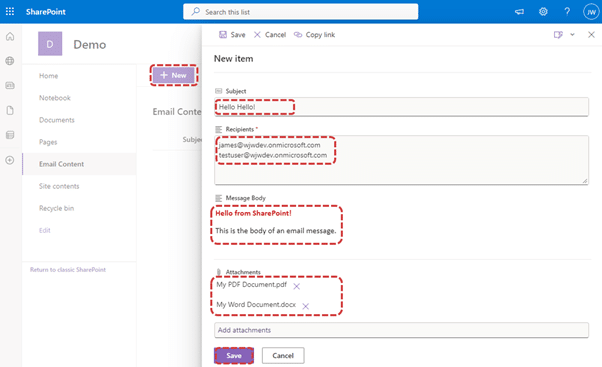602x367 pixels.
Task: Click Copy link in the command bar
Action: (314, 35)
